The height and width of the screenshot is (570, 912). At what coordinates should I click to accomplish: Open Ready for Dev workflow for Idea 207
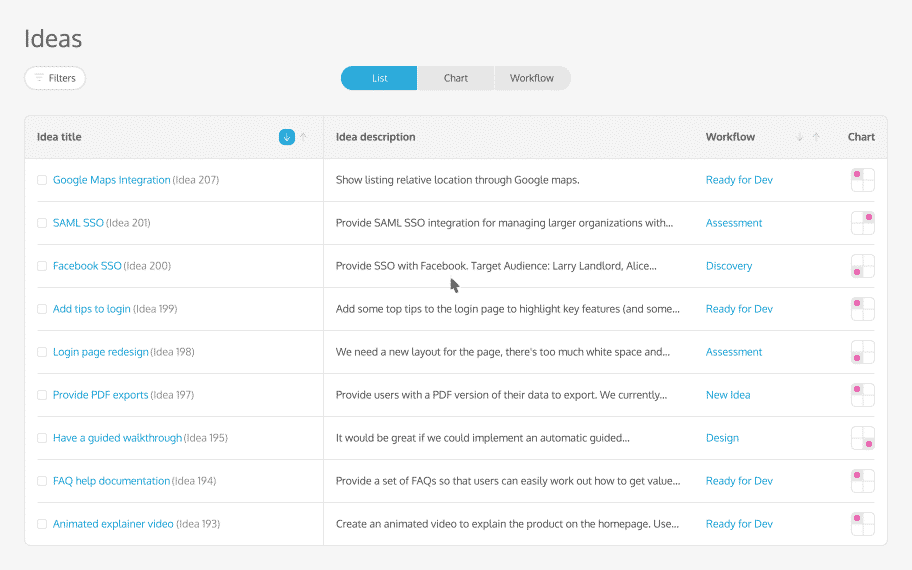coord(739,180)
